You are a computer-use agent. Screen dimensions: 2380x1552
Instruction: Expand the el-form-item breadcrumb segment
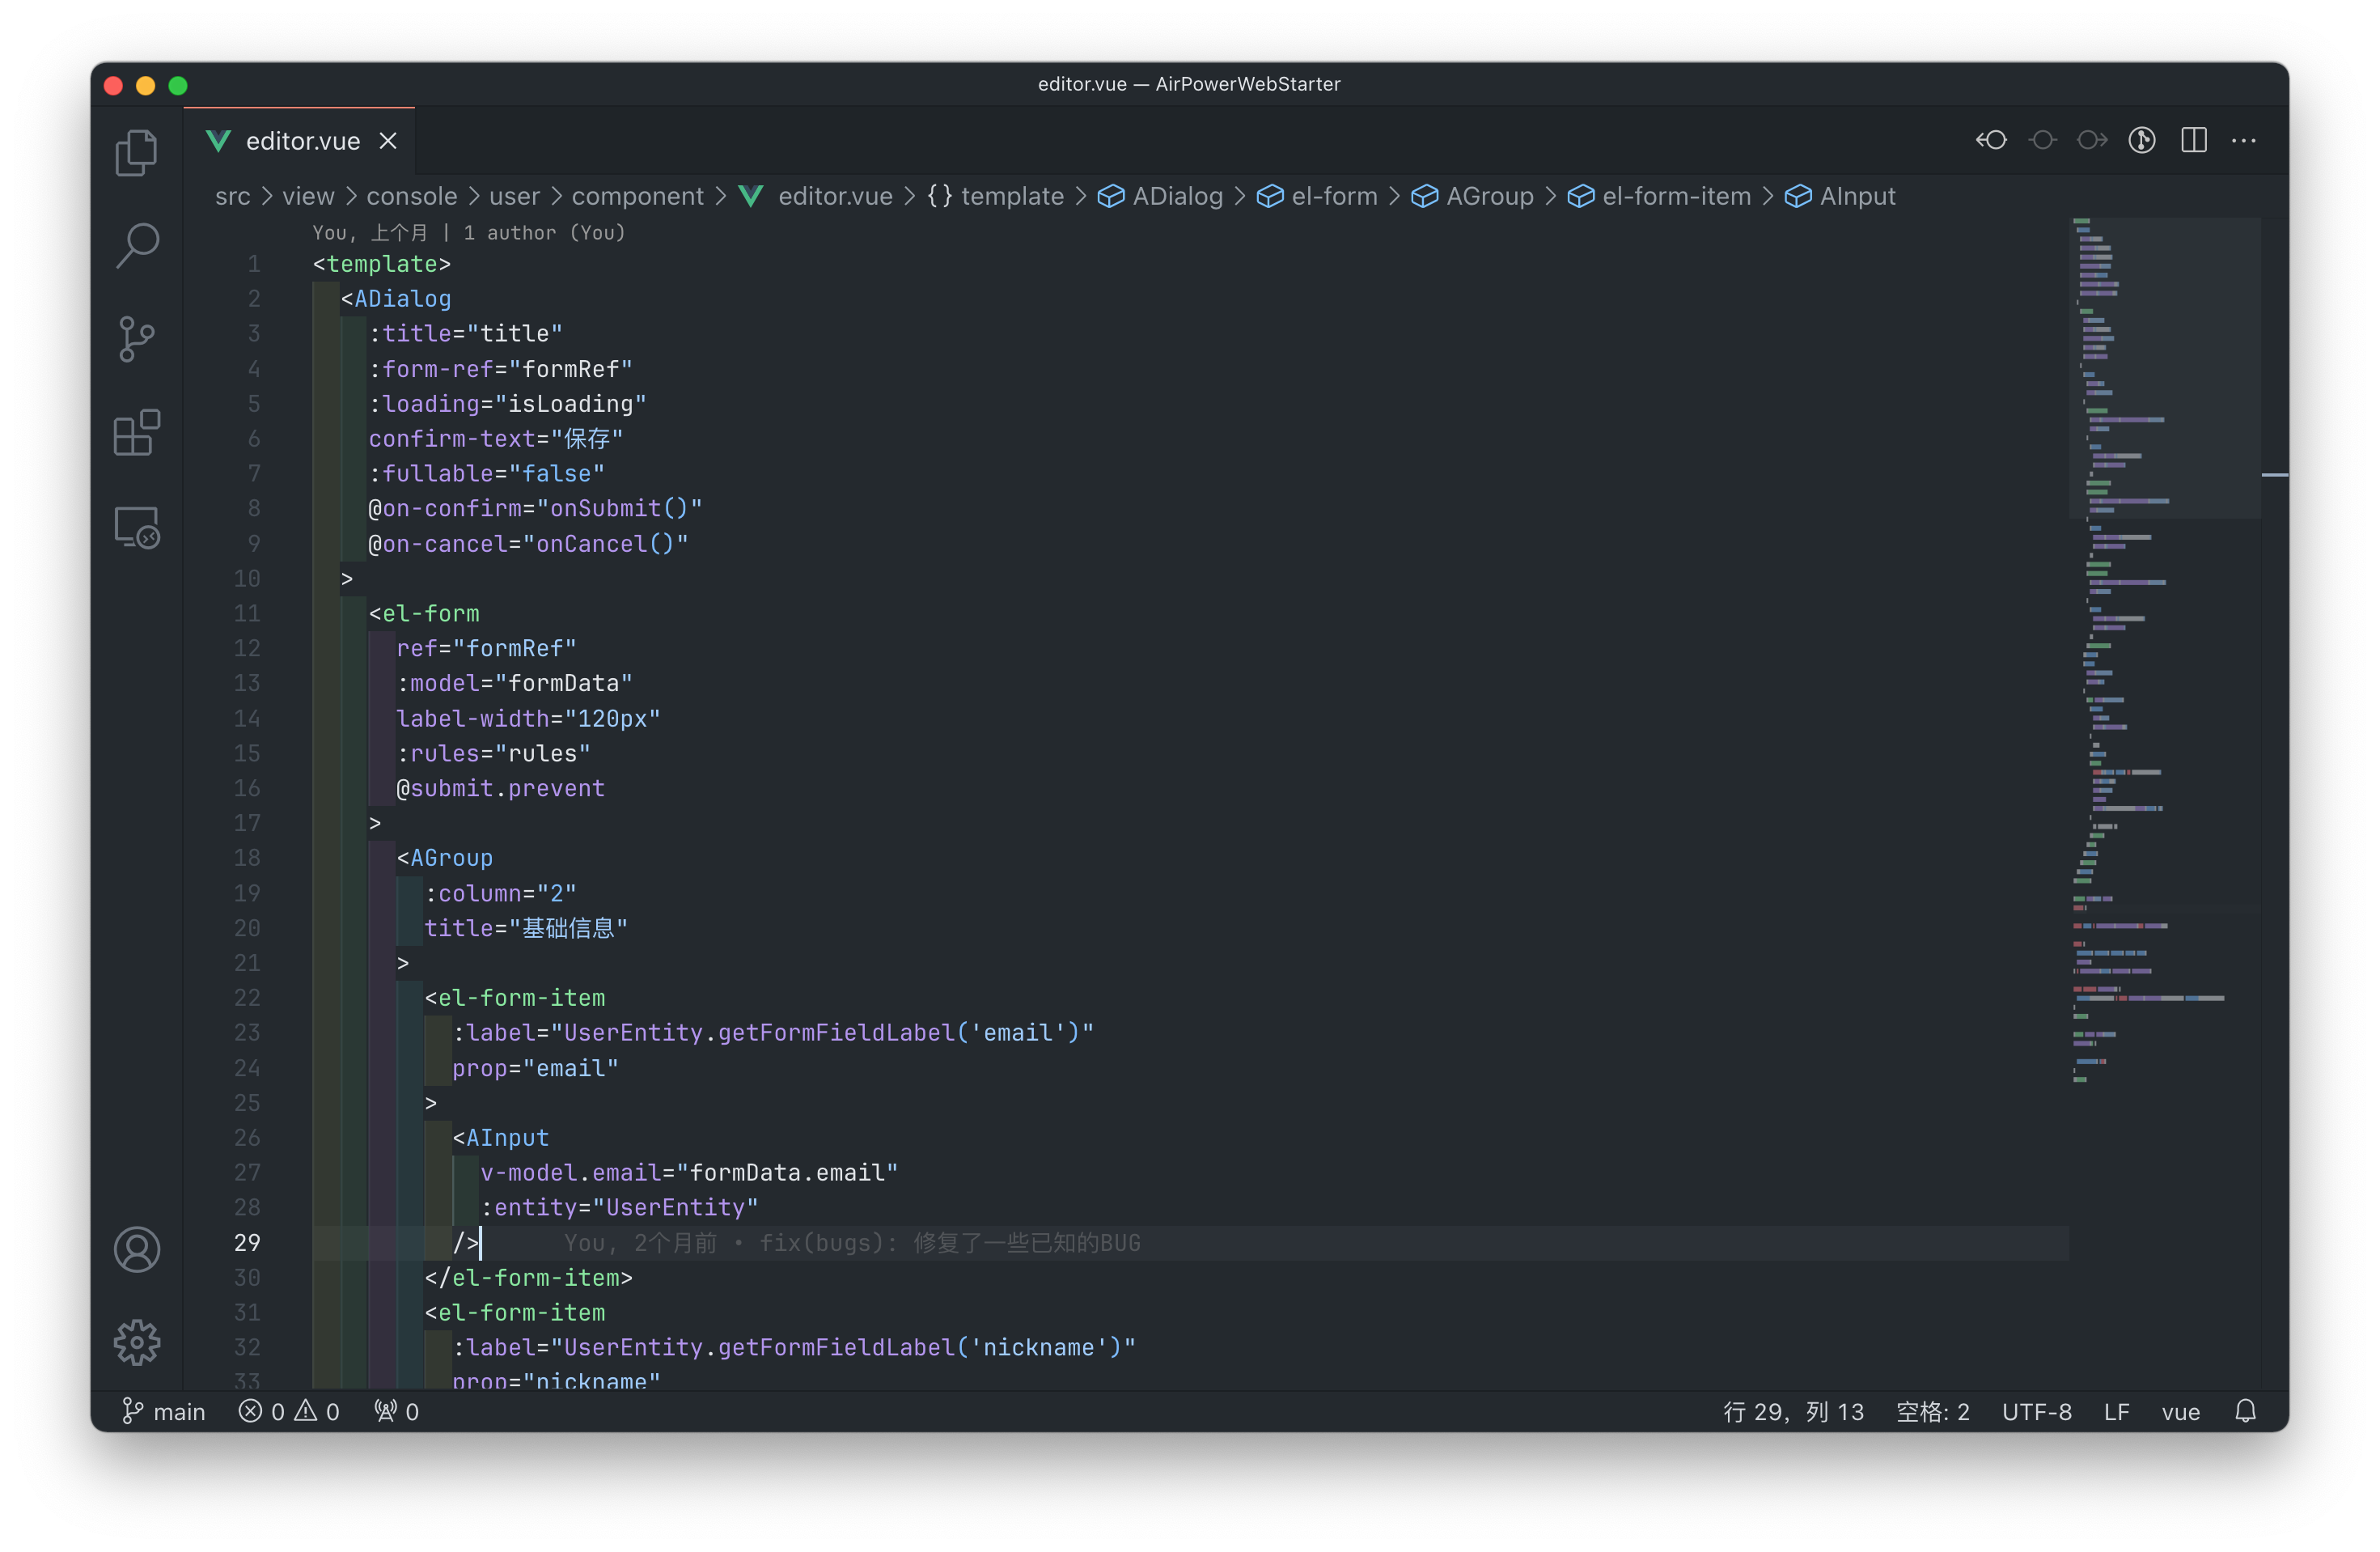click(x=1675, y=196)
